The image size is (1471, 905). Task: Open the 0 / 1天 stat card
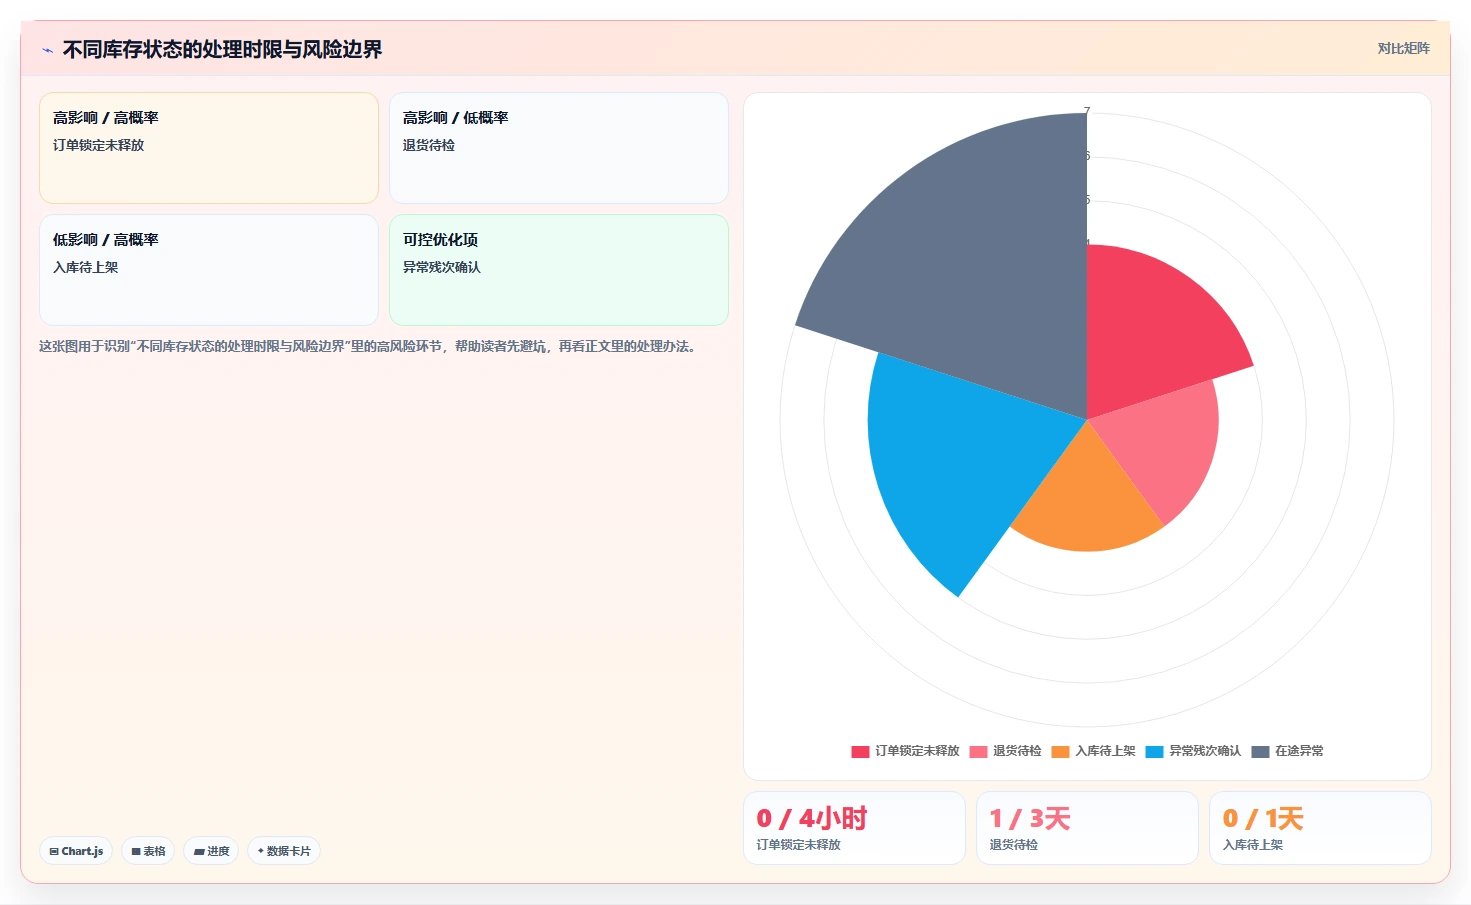pos(1320,828)
